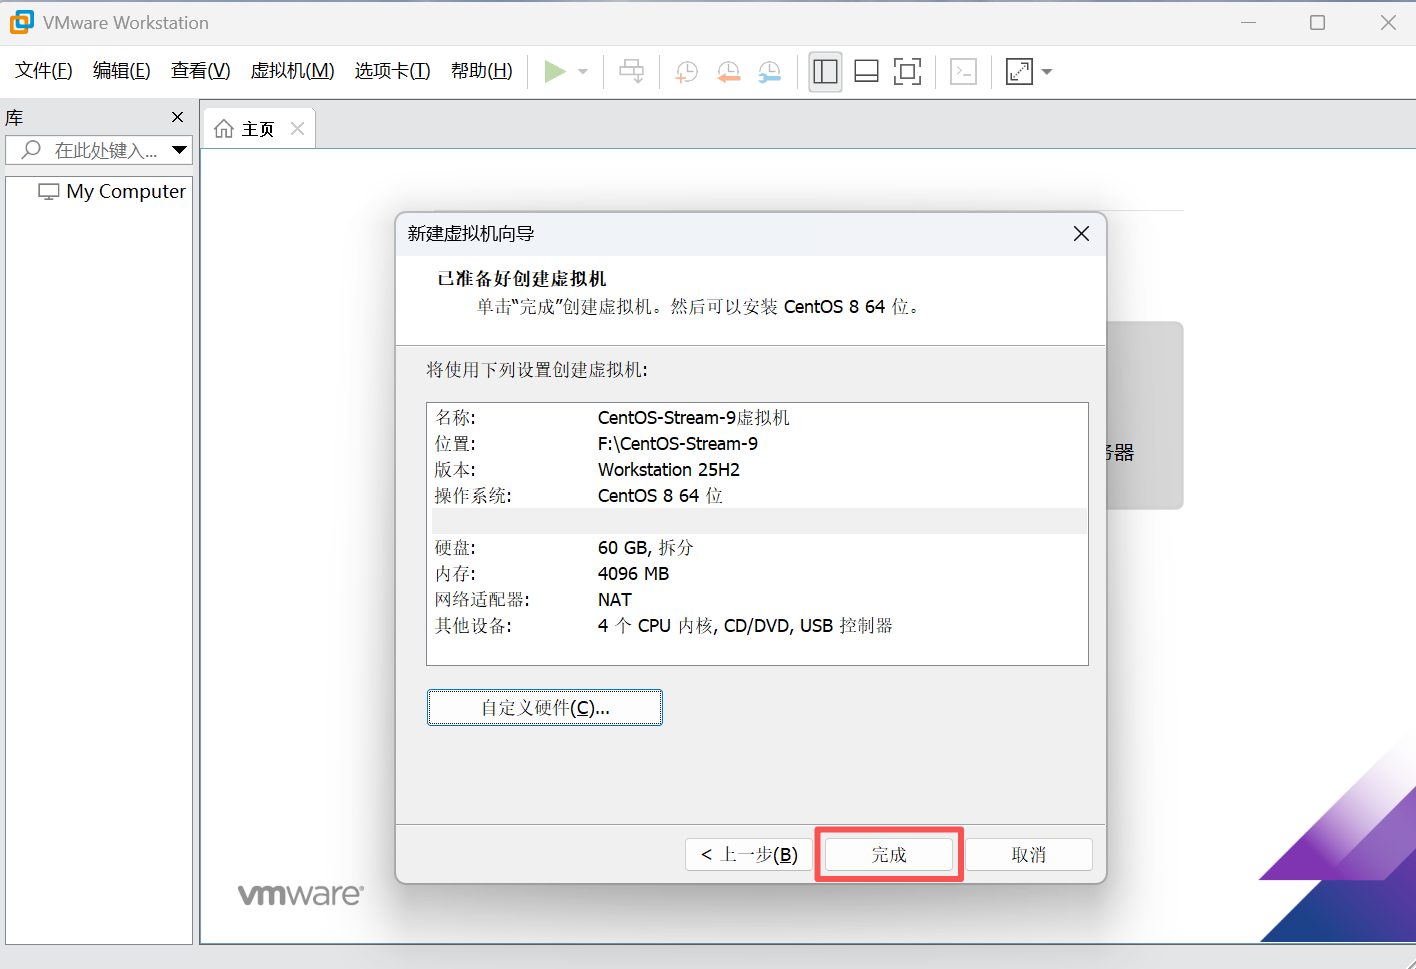
Task: Select My Computer in the library tree
Action: (126, 191)
